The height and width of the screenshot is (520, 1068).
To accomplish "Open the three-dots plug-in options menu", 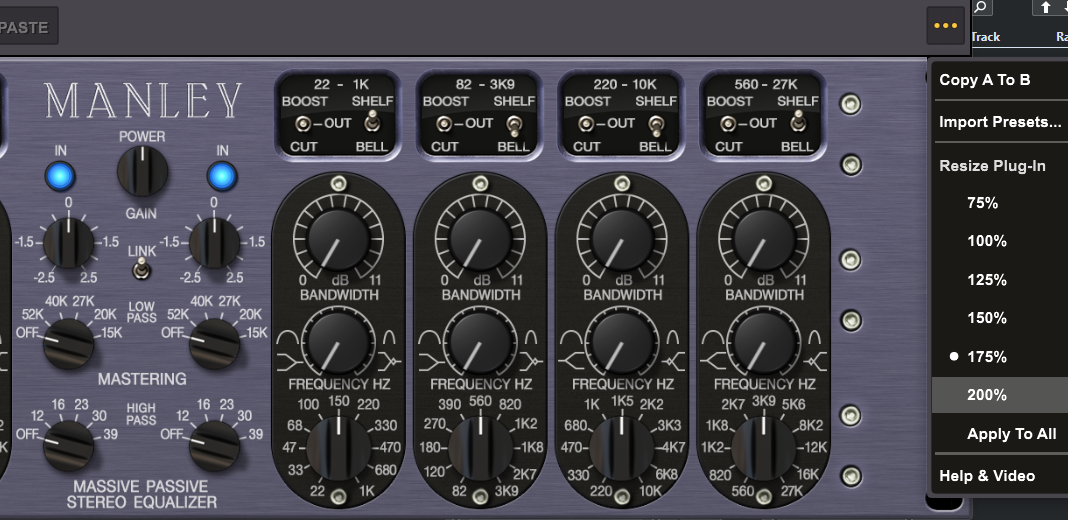I will point(945,26).
